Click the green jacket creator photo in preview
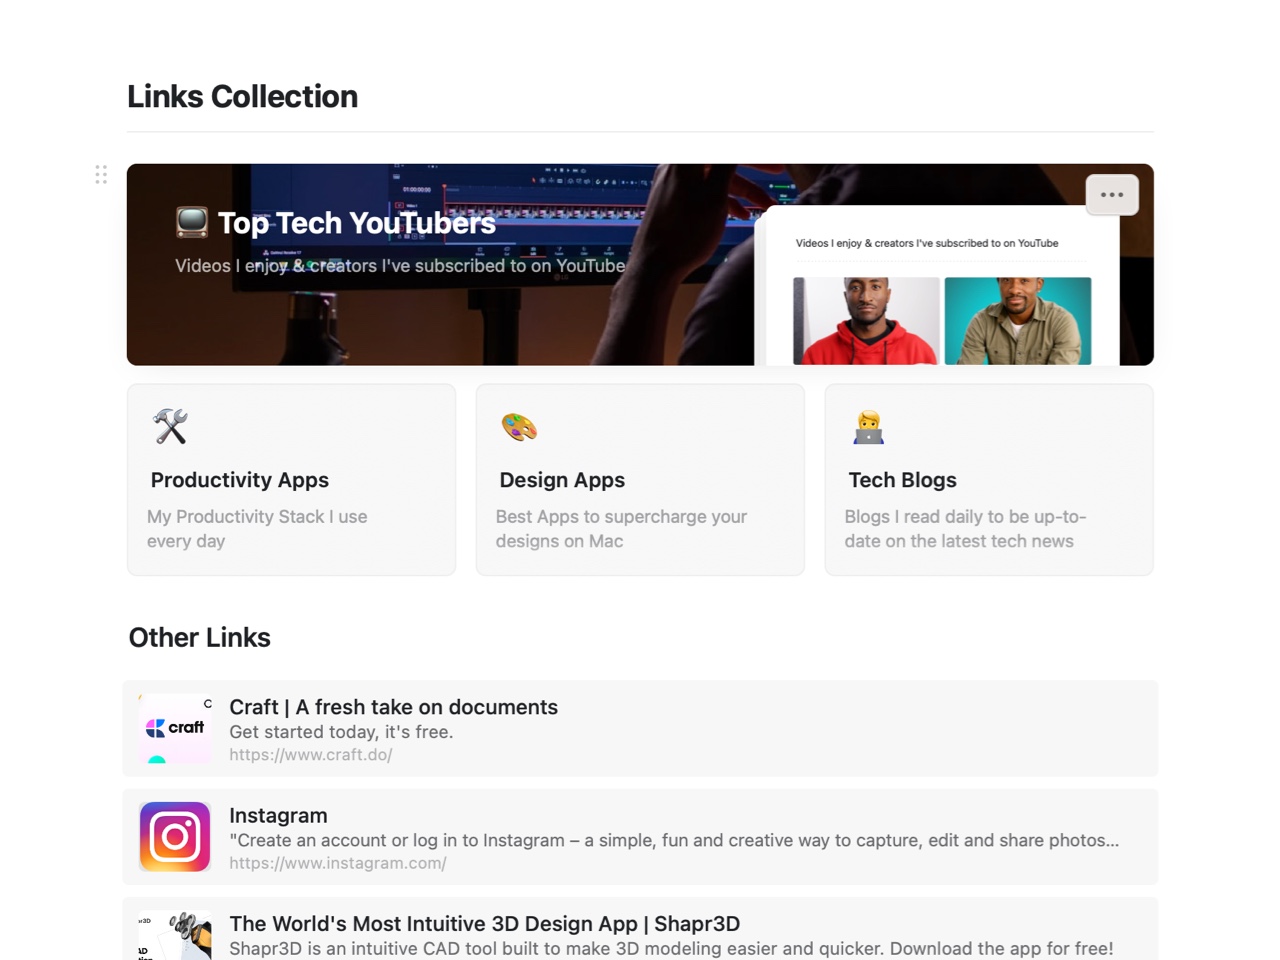The image size is (1280, 960). click(x=1018, y=321)
